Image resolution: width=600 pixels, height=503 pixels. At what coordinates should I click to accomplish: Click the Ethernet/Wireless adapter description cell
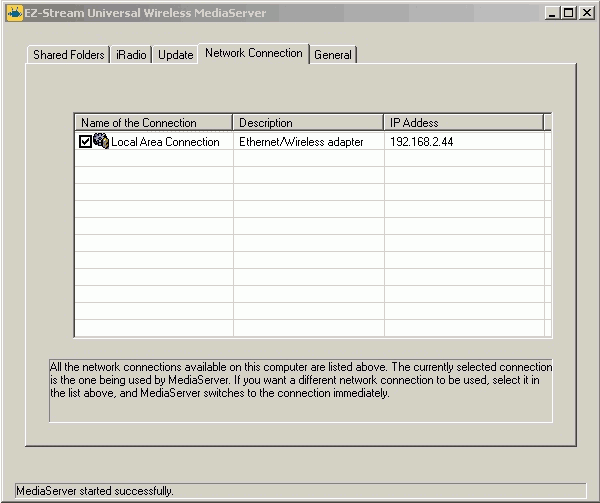[301, 142]
